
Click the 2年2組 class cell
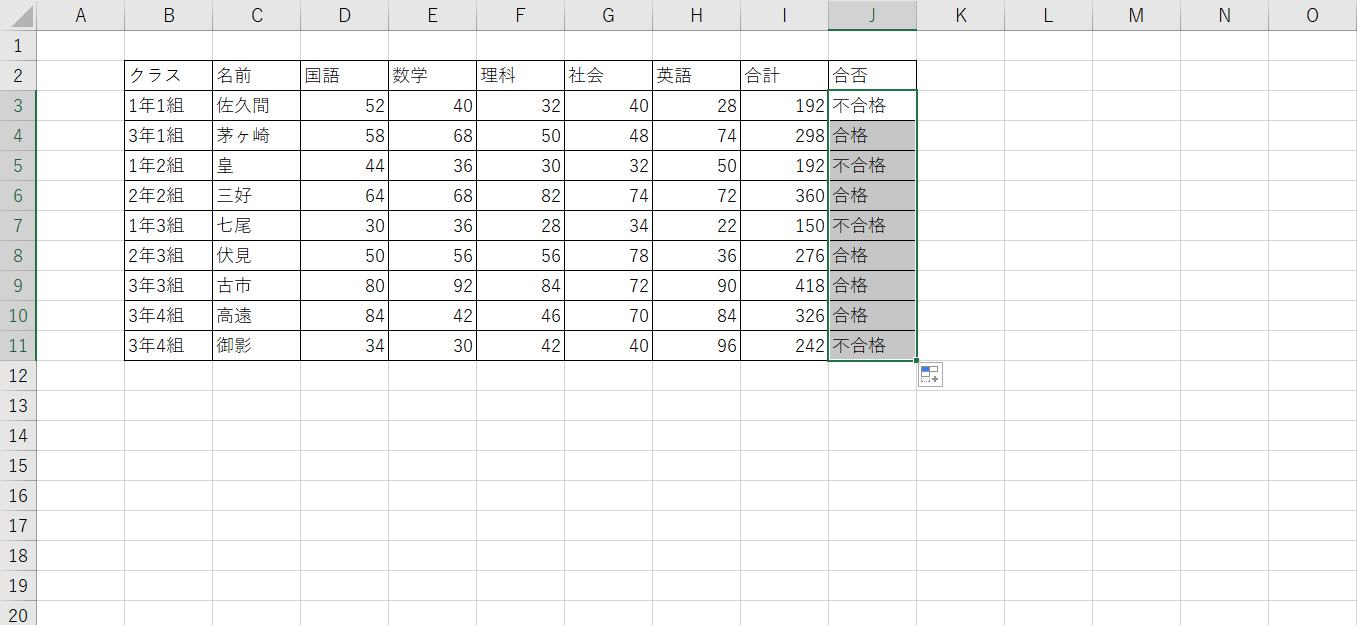[168, 195]
